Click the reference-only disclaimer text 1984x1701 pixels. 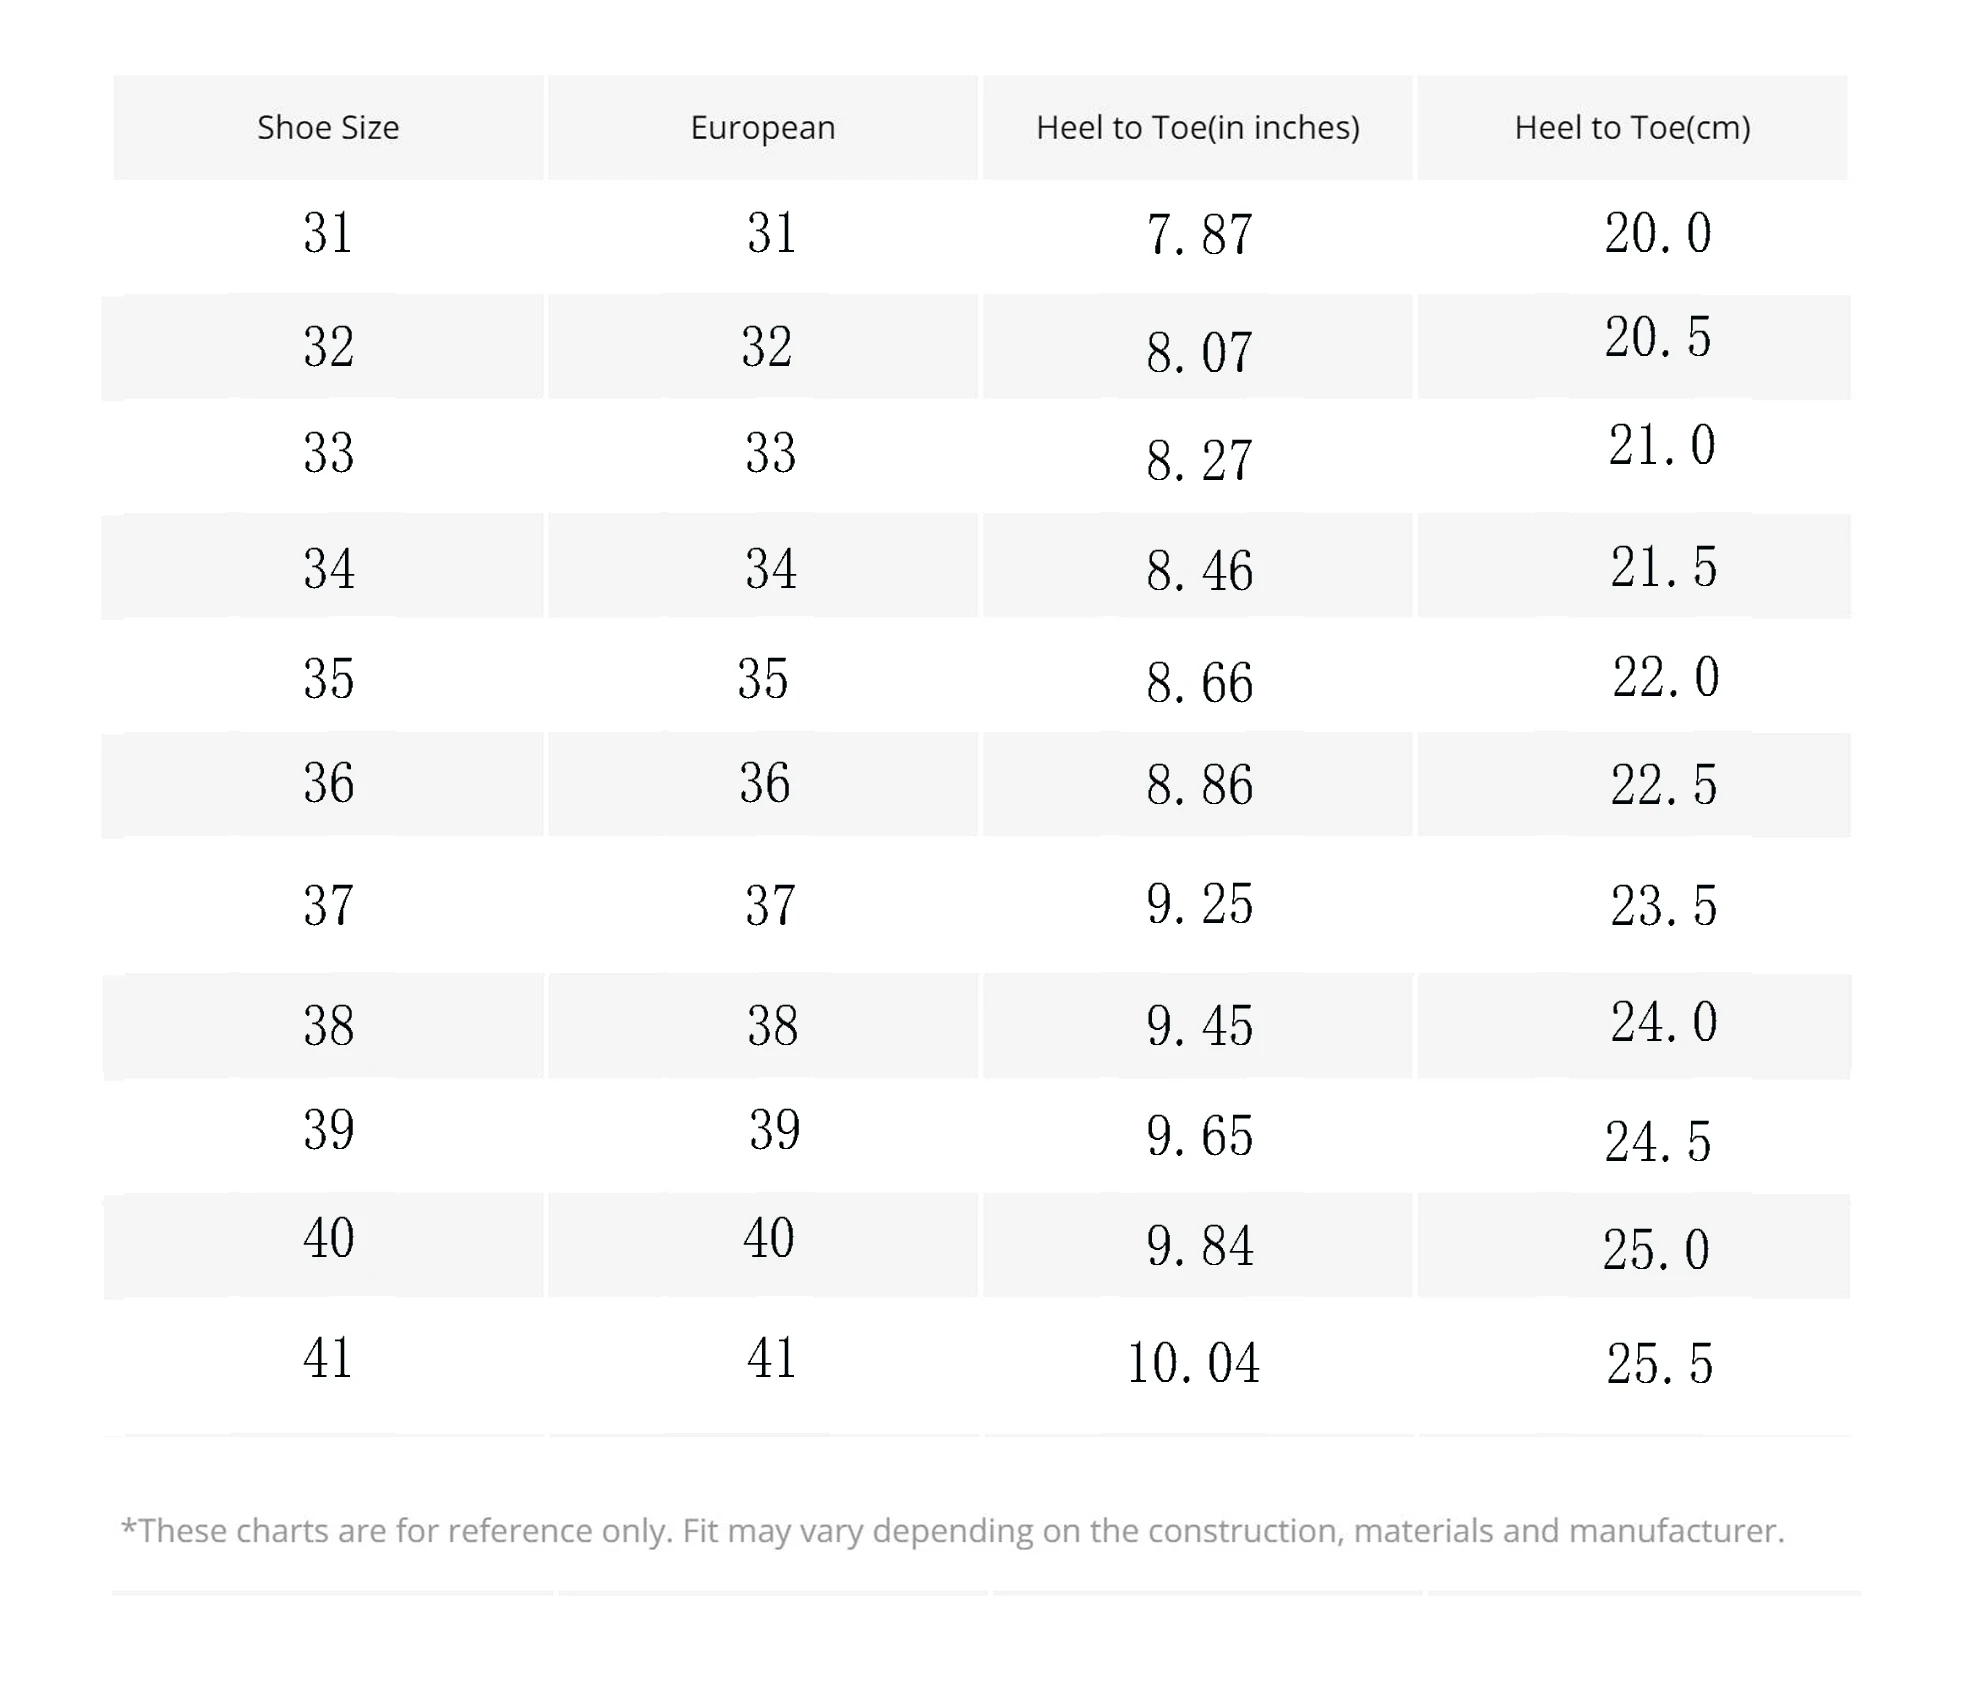(x=951, y=1531)
